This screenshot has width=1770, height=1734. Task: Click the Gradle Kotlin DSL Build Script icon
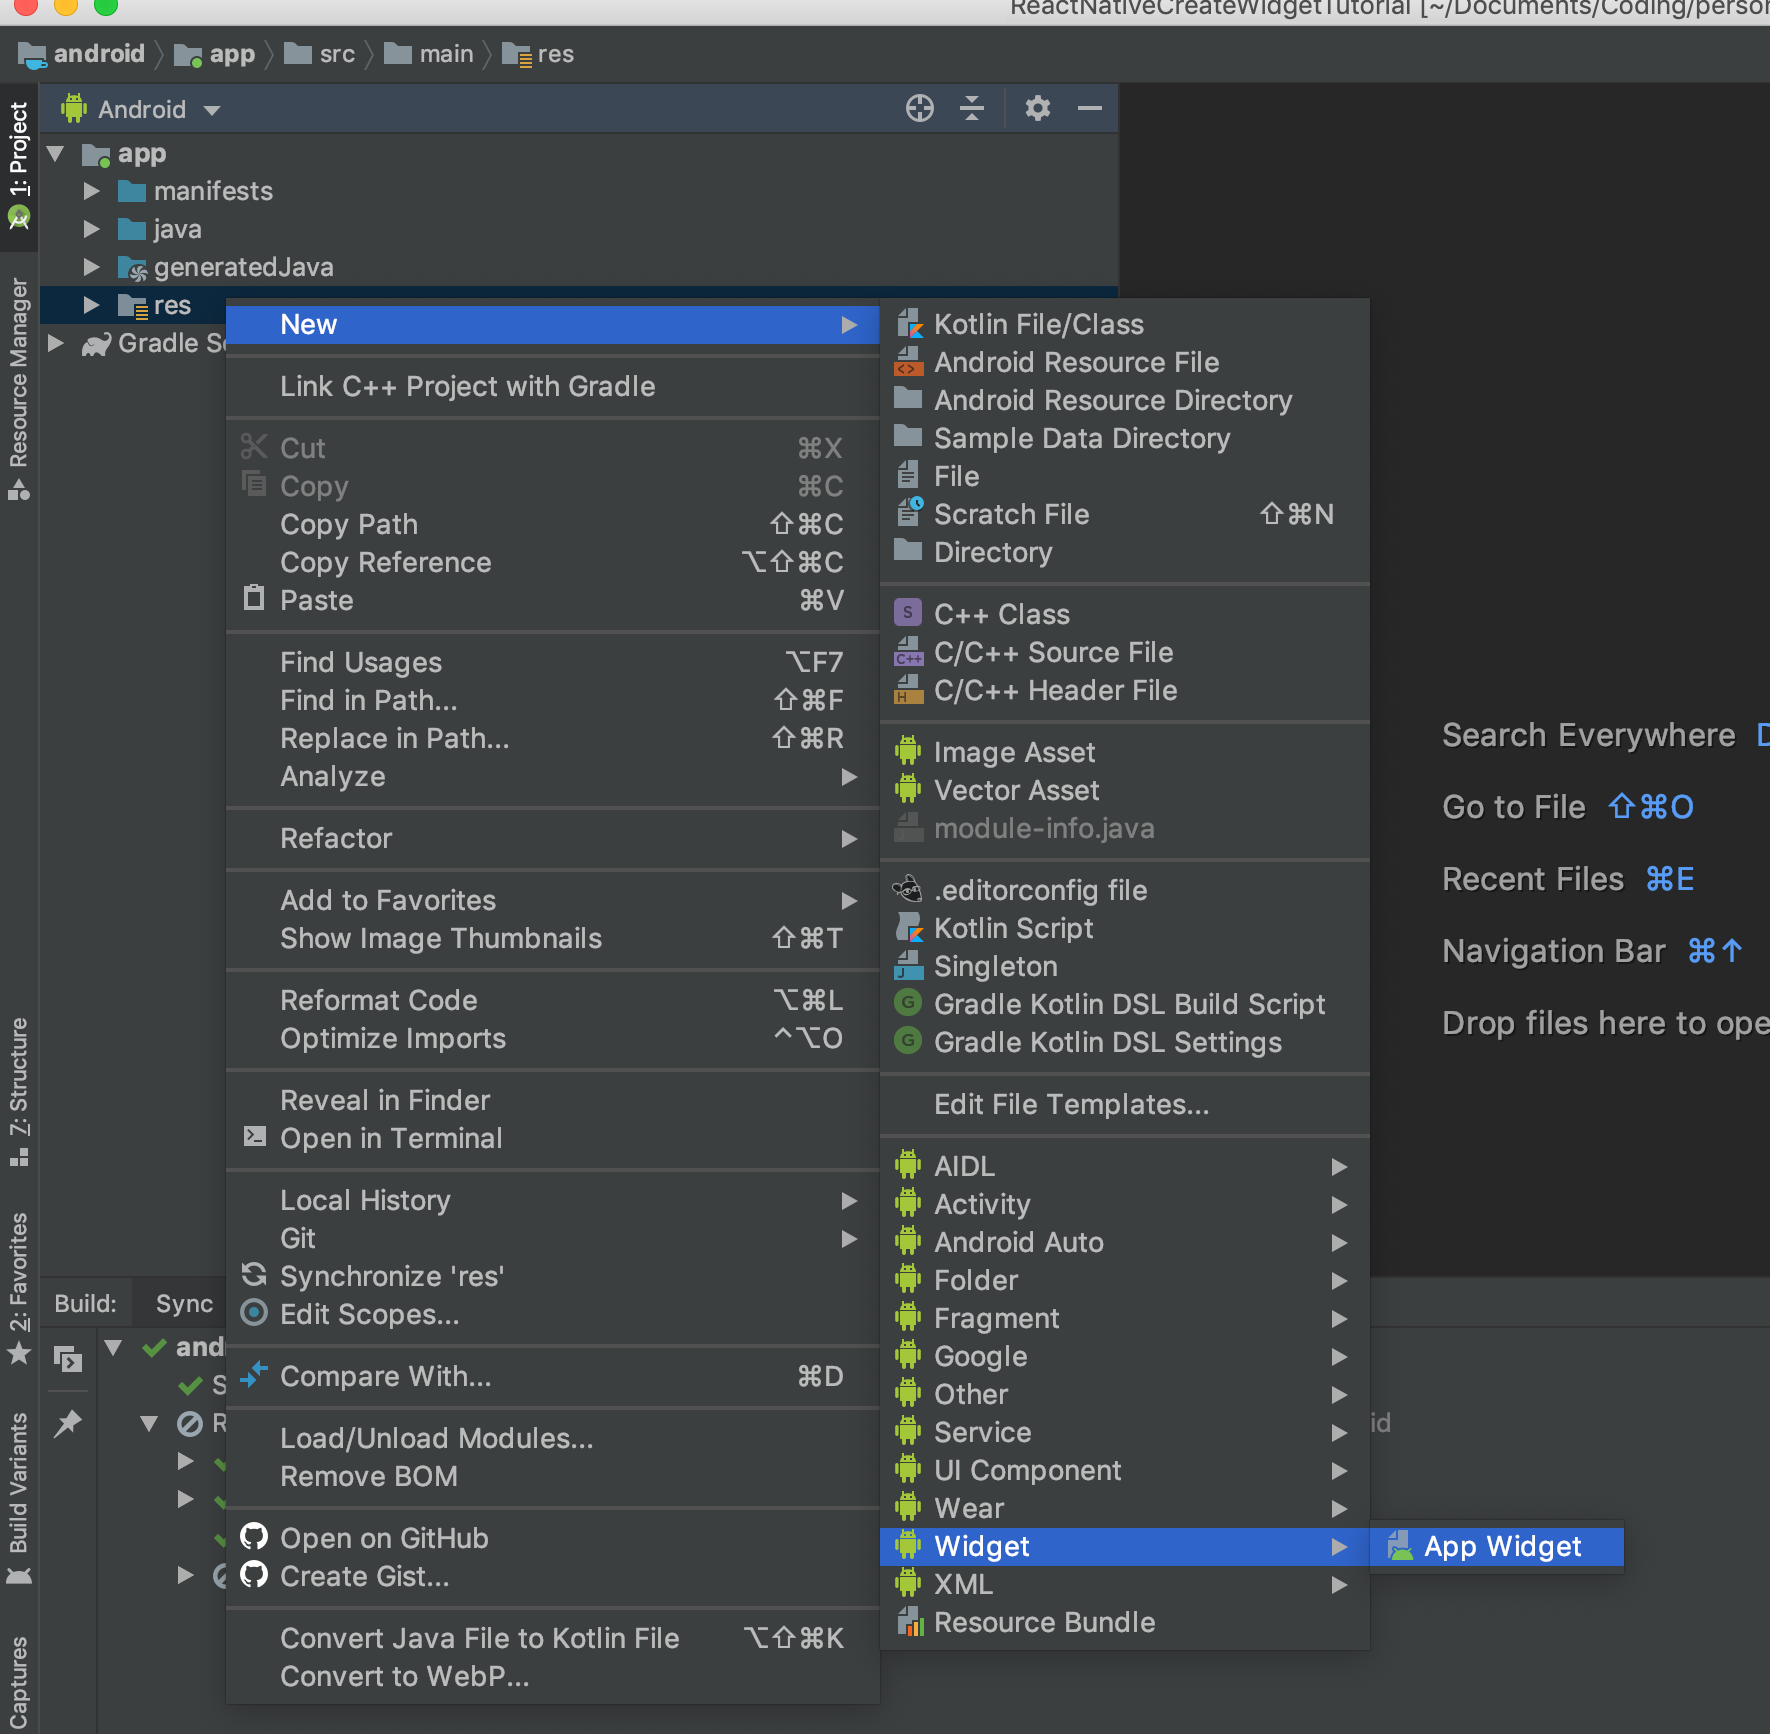(908, 1004)
